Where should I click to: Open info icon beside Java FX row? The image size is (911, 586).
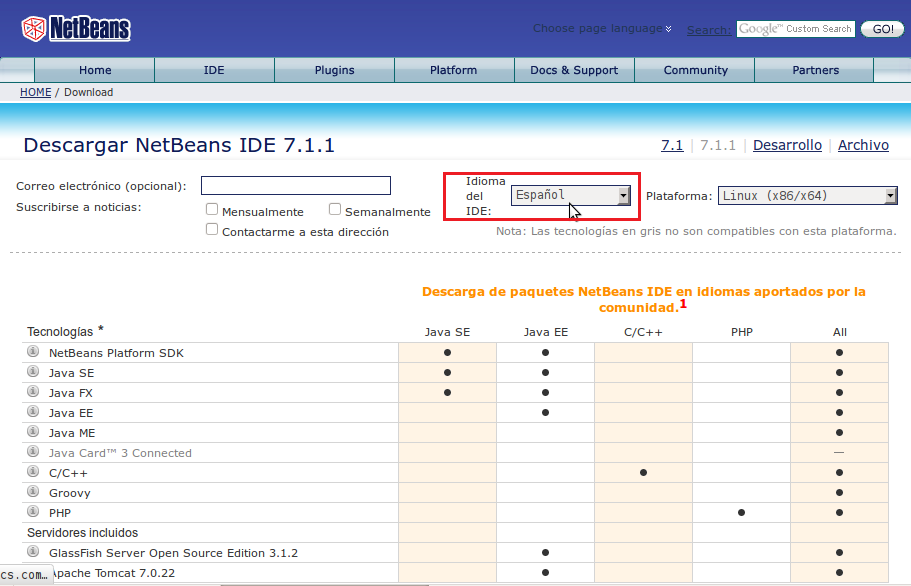coord(33,391)
